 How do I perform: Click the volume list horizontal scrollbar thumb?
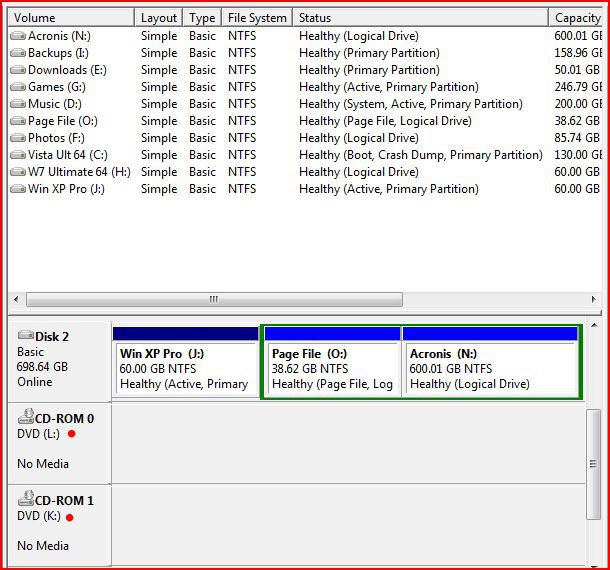click(214, 300)
